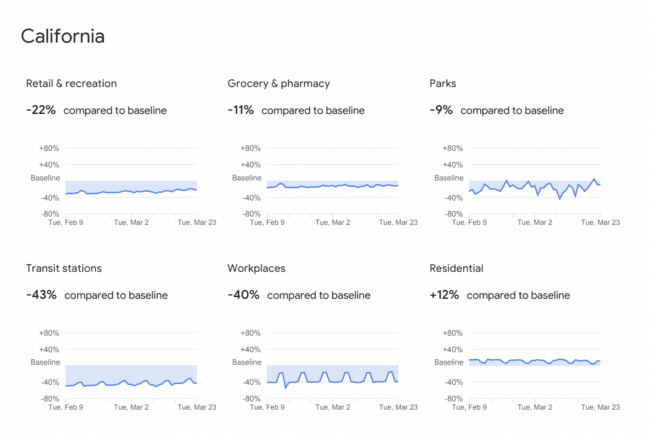This screenshot has width=650, height=434.
Task: Click the Residential section title
Action: pyautogui.click(x=456, y=268)
